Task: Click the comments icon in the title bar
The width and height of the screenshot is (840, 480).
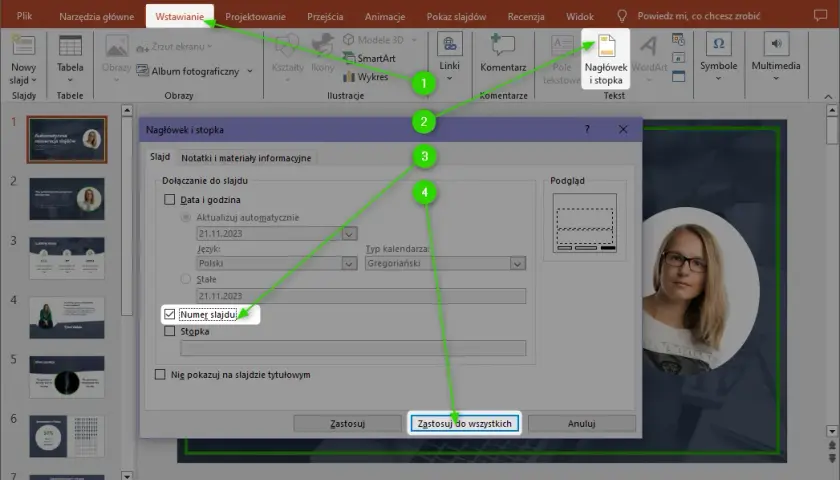Action: click(820, 15)
